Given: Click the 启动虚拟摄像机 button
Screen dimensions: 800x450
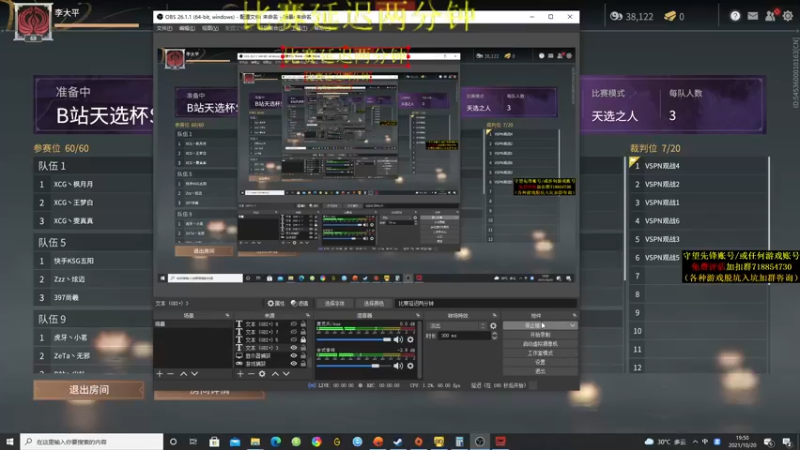Looking at the screenshot, I should pos(540,344).
